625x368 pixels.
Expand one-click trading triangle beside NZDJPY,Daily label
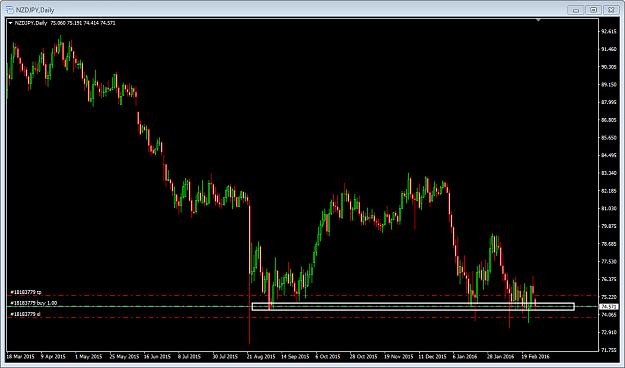[10, 23]
